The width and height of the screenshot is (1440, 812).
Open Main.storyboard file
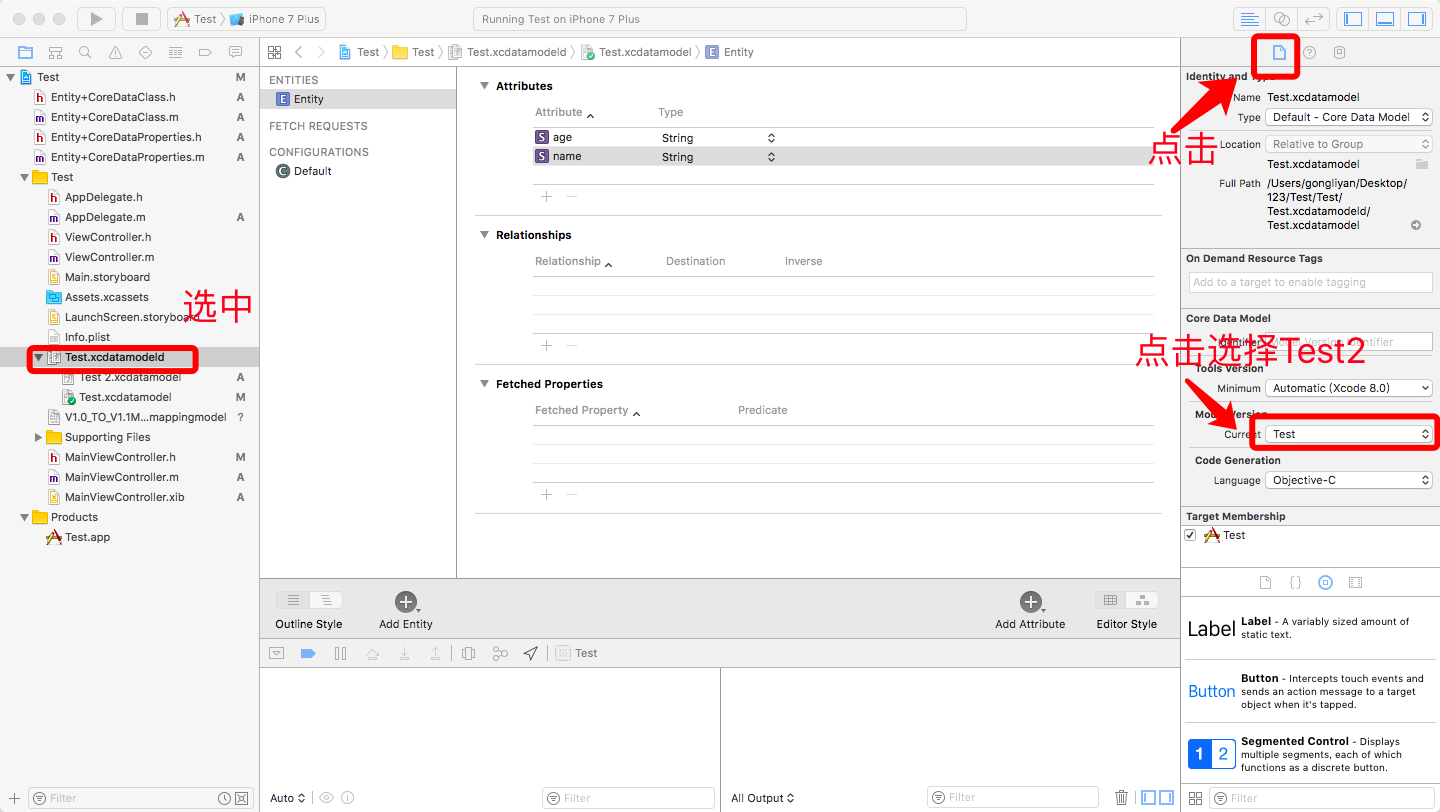pyautogui.click(x=107, y=277)
